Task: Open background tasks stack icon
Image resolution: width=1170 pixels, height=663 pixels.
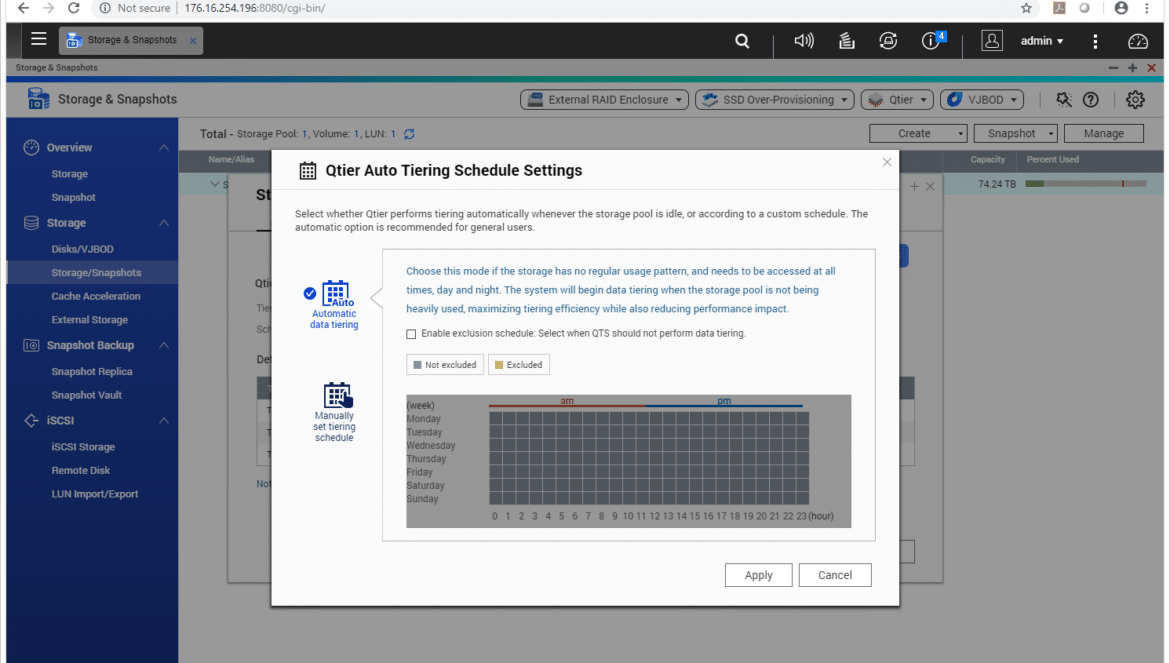Action: (846, 41)
